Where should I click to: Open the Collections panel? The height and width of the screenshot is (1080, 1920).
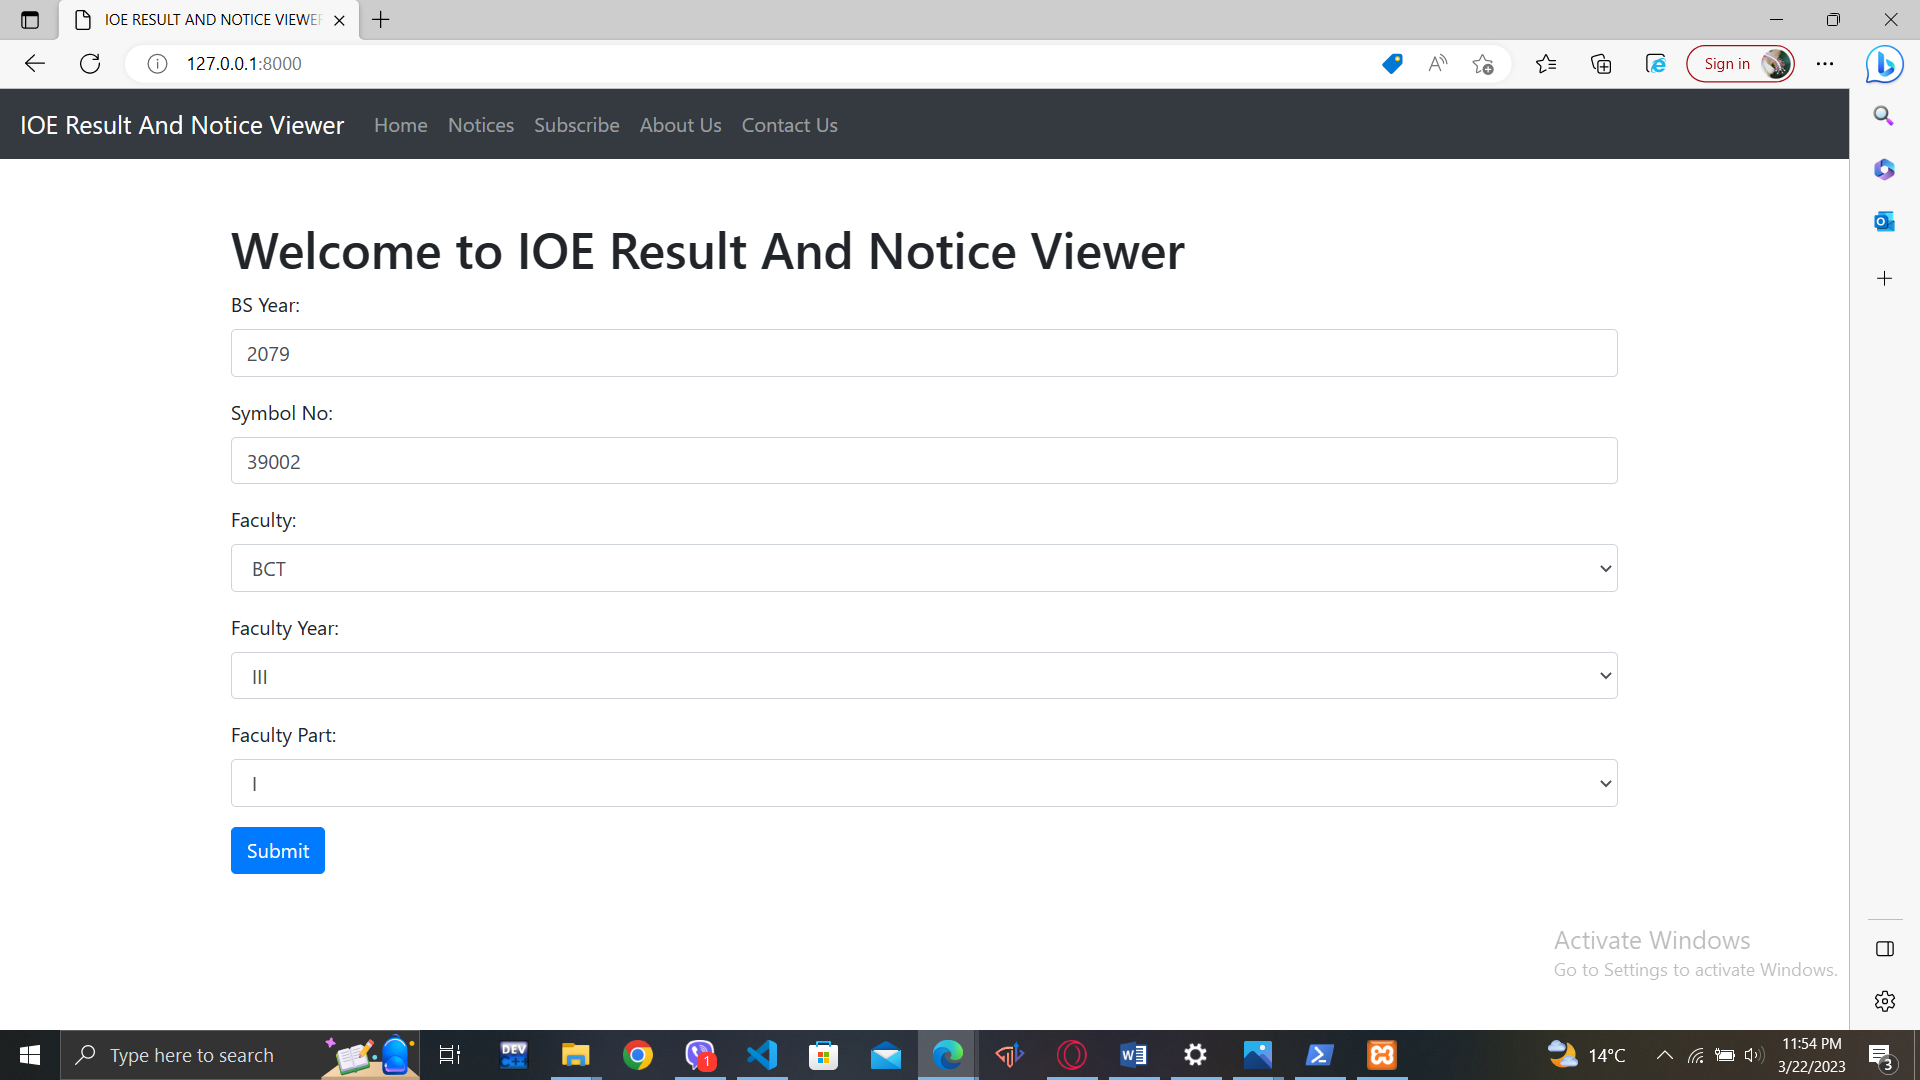1601,64
